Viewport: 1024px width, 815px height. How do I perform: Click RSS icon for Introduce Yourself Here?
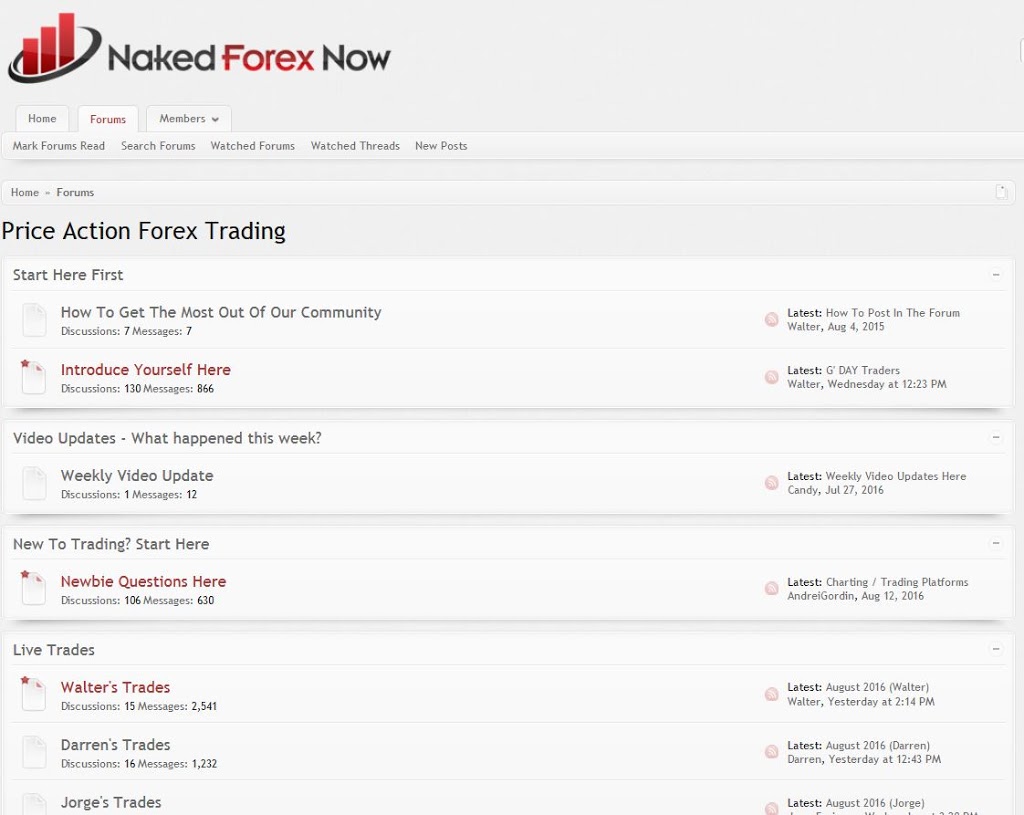tap(771, 377)
